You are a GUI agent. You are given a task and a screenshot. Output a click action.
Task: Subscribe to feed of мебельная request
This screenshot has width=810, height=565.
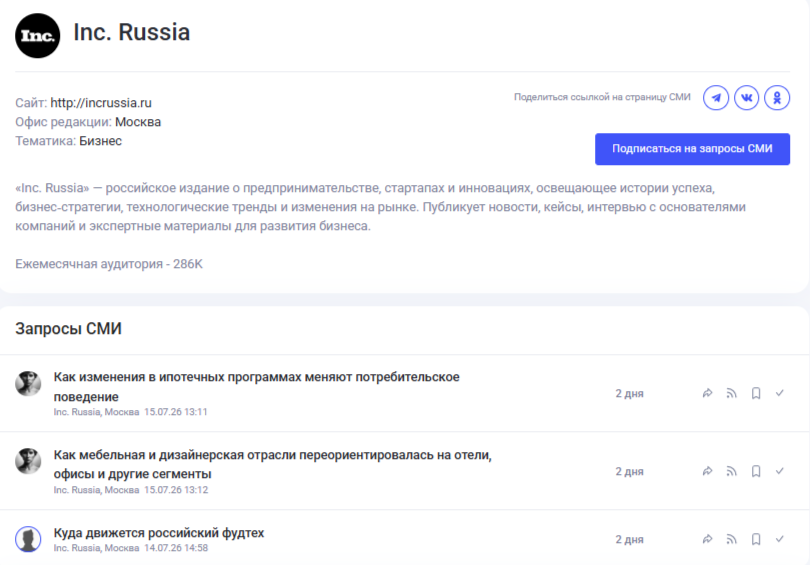(x=731, y=471)
